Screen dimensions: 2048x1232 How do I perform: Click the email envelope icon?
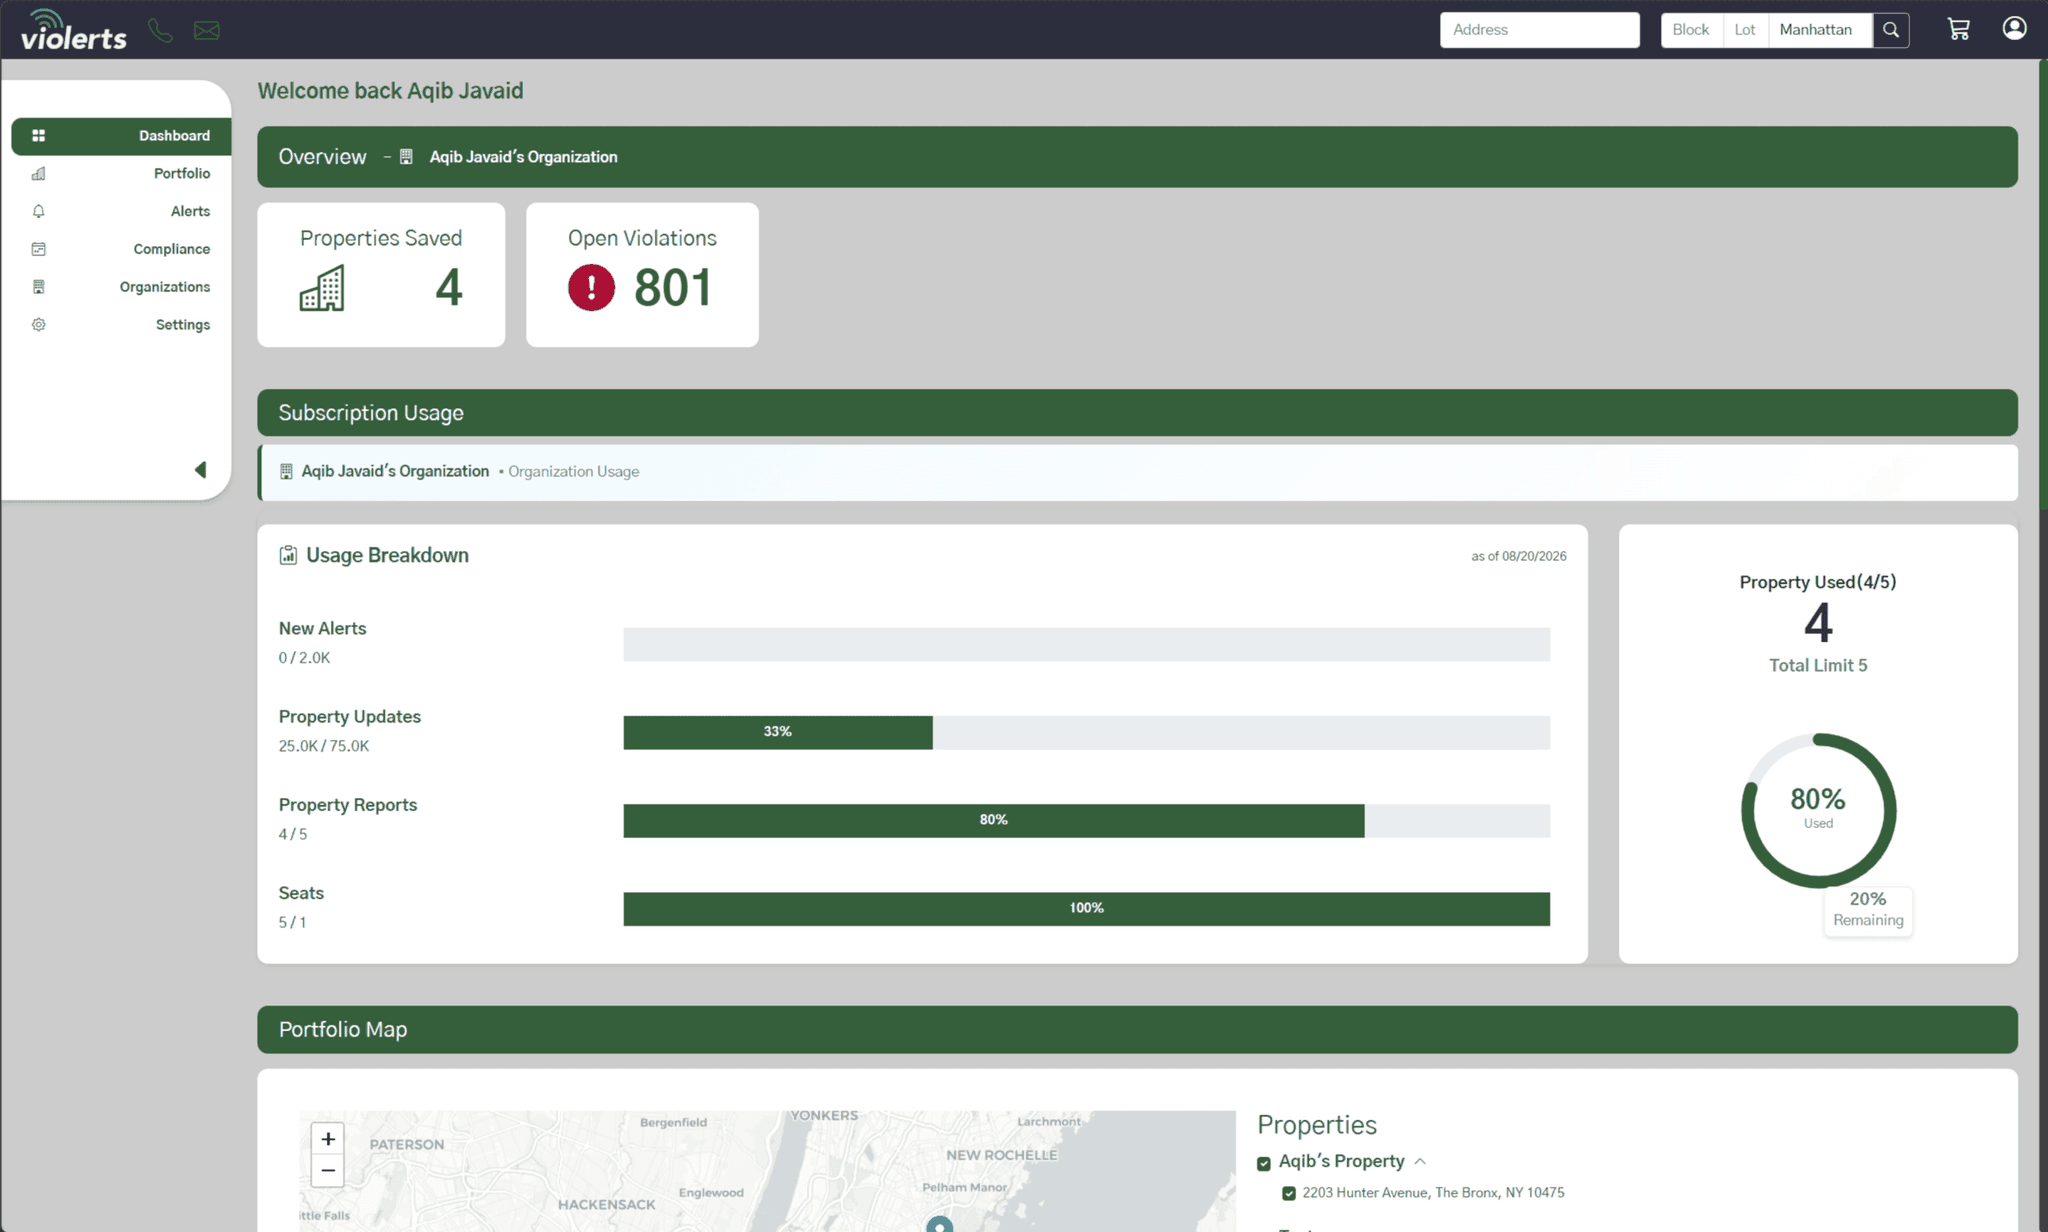point(207,31)
